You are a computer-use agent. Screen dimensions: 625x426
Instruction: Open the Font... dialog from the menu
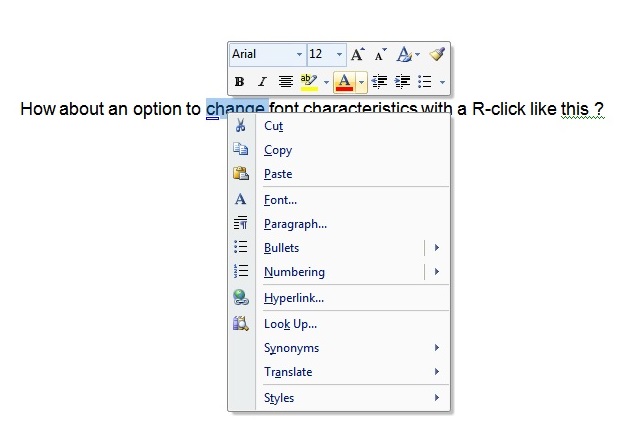point(280,200)
